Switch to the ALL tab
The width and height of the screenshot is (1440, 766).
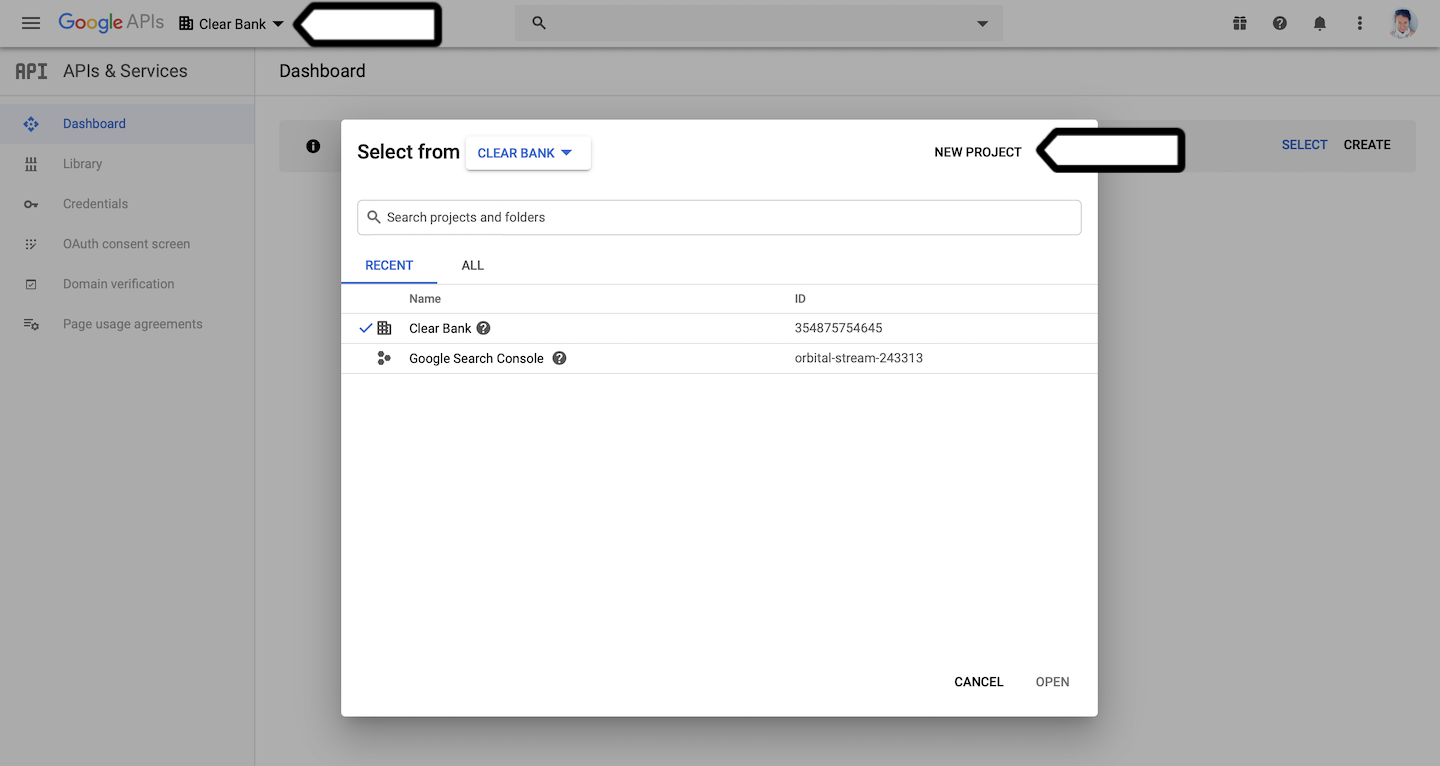tap(473, 265)
